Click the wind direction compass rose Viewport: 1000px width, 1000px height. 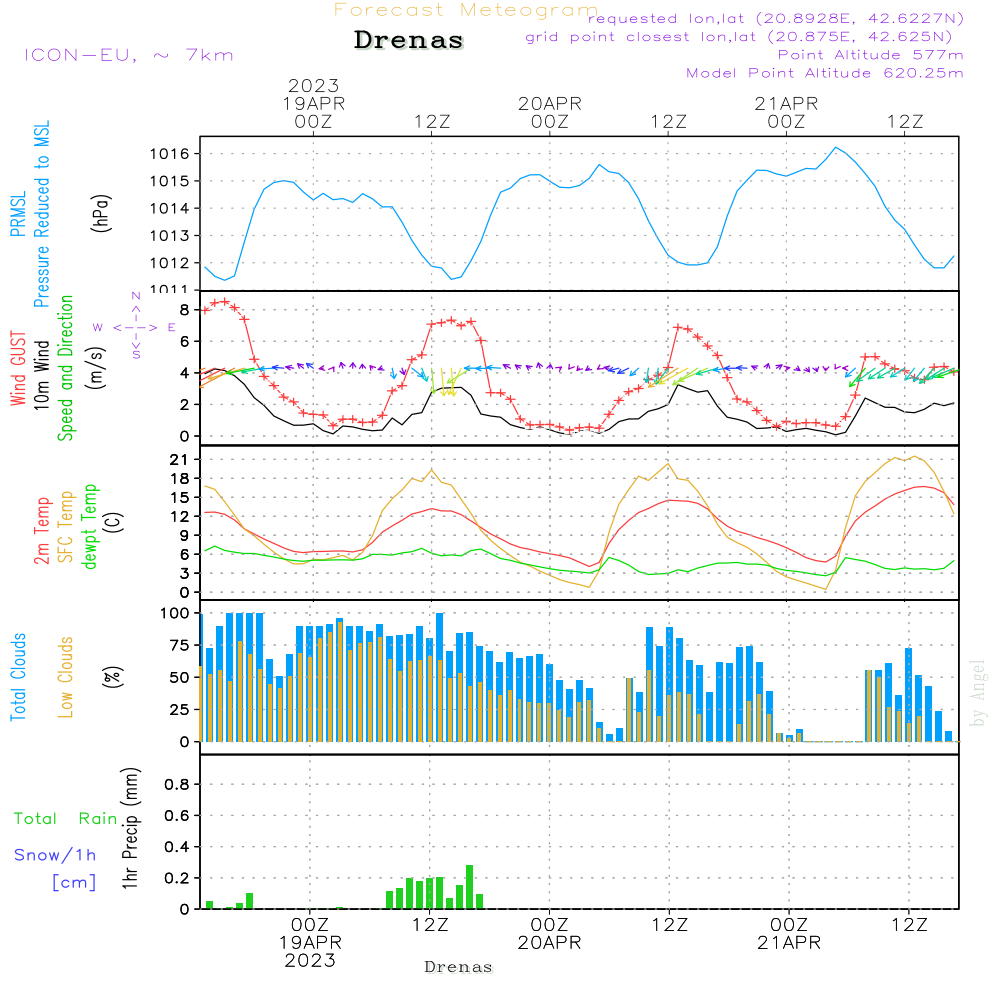pyautogui.click(x=135, y=326)
